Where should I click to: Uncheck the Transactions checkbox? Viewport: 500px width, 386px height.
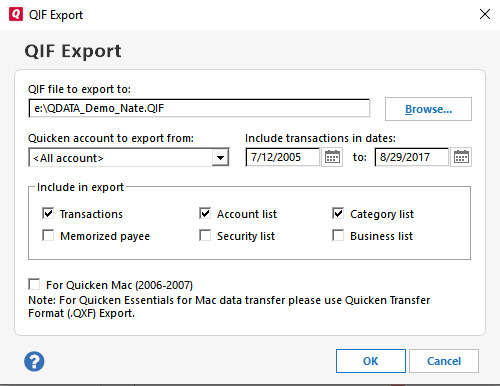coord(48,213)
